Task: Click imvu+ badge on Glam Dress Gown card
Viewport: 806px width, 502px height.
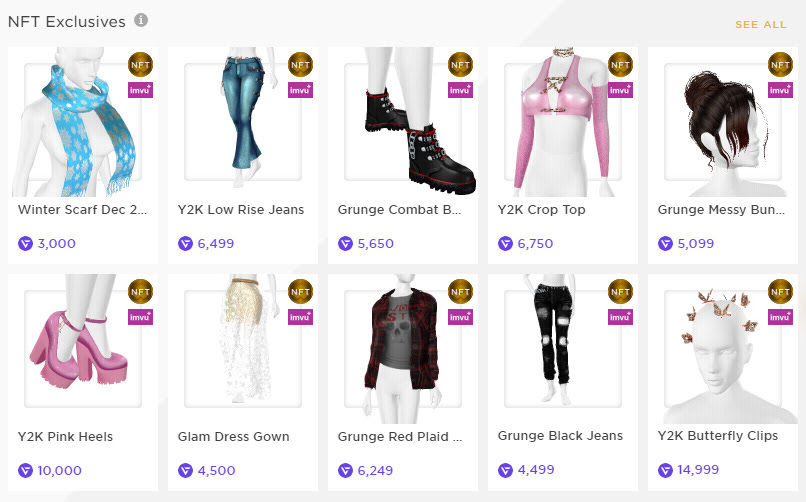Action: click(300, 317)
